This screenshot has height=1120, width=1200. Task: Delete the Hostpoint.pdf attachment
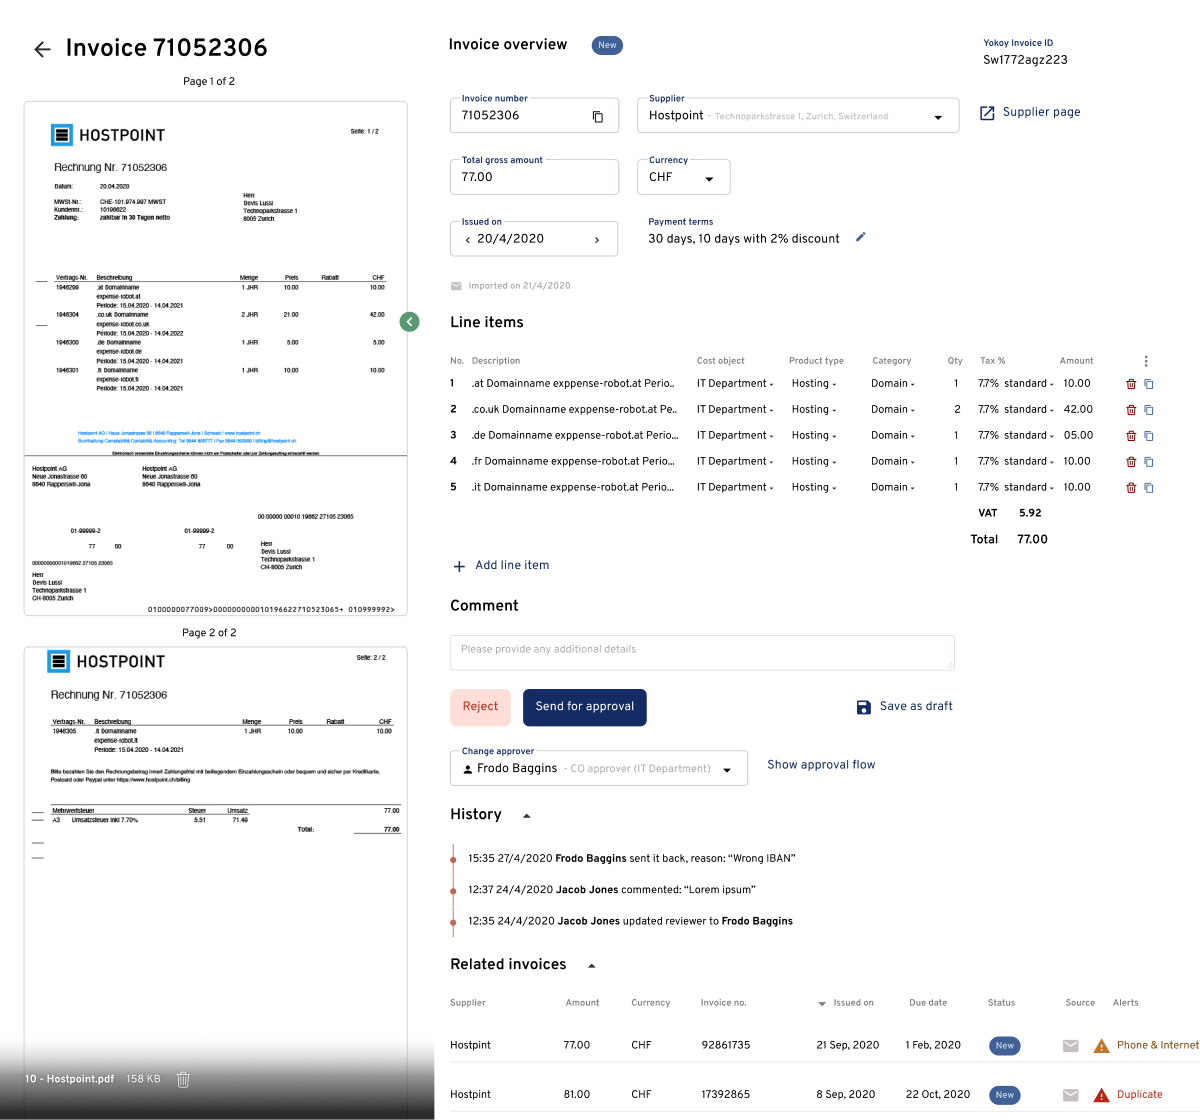coord(183,1079)
